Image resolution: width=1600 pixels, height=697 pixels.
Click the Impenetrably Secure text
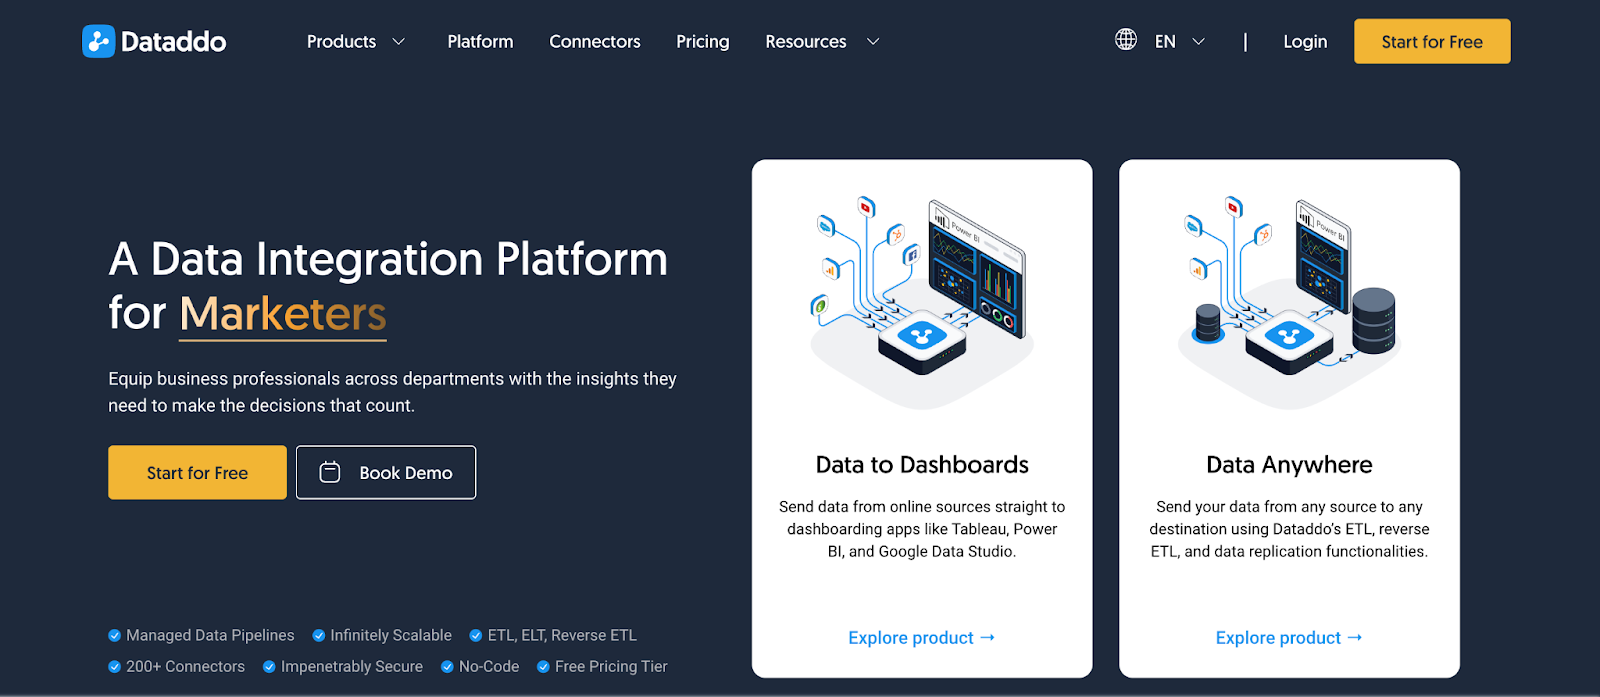point(352,667)
